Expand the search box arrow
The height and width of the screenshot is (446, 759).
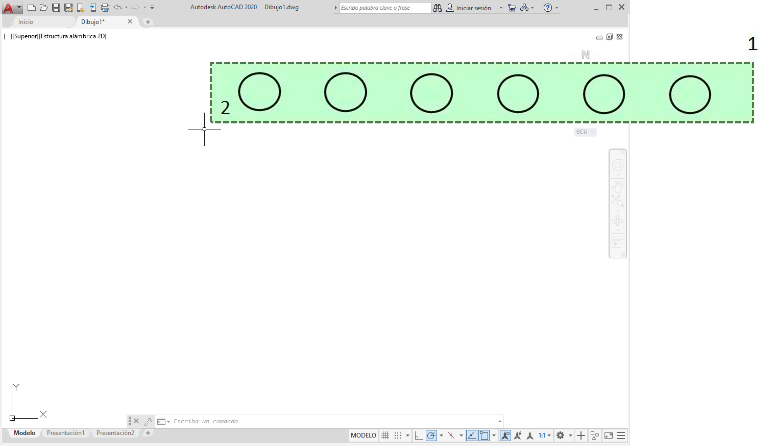(x=335, y=8)
